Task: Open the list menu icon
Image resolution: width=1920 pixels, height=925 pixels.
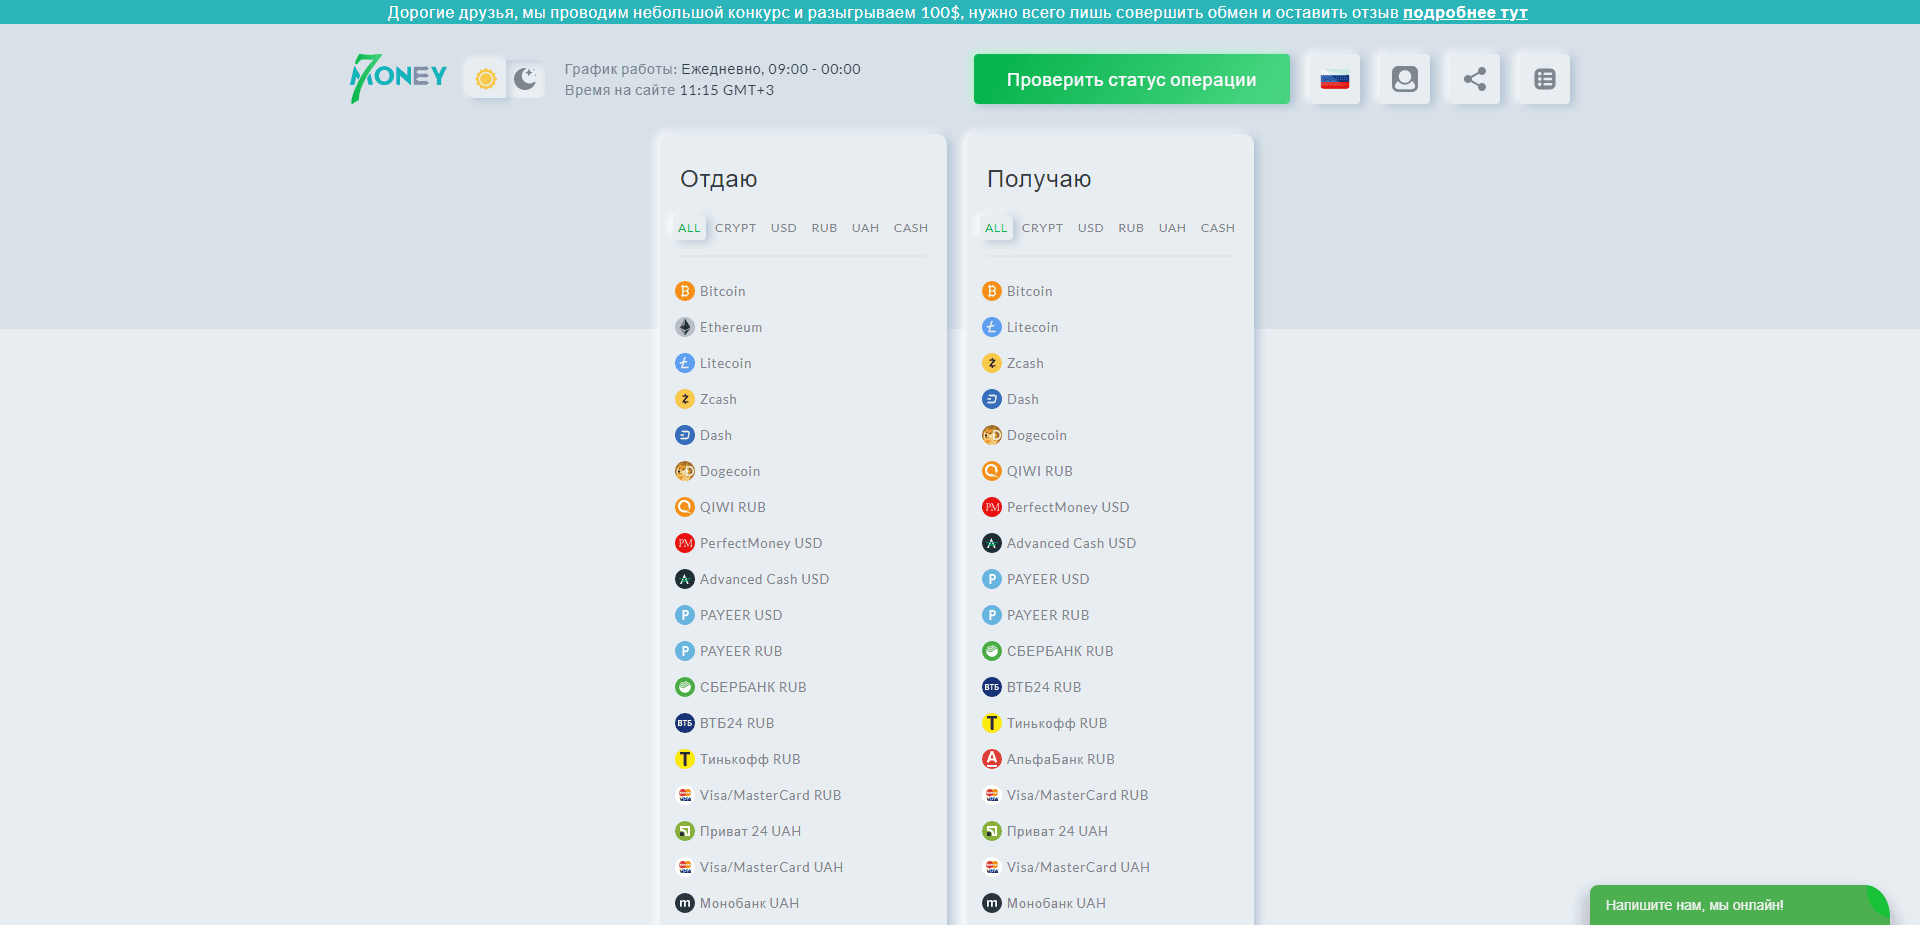Action: click(1544, 79)
